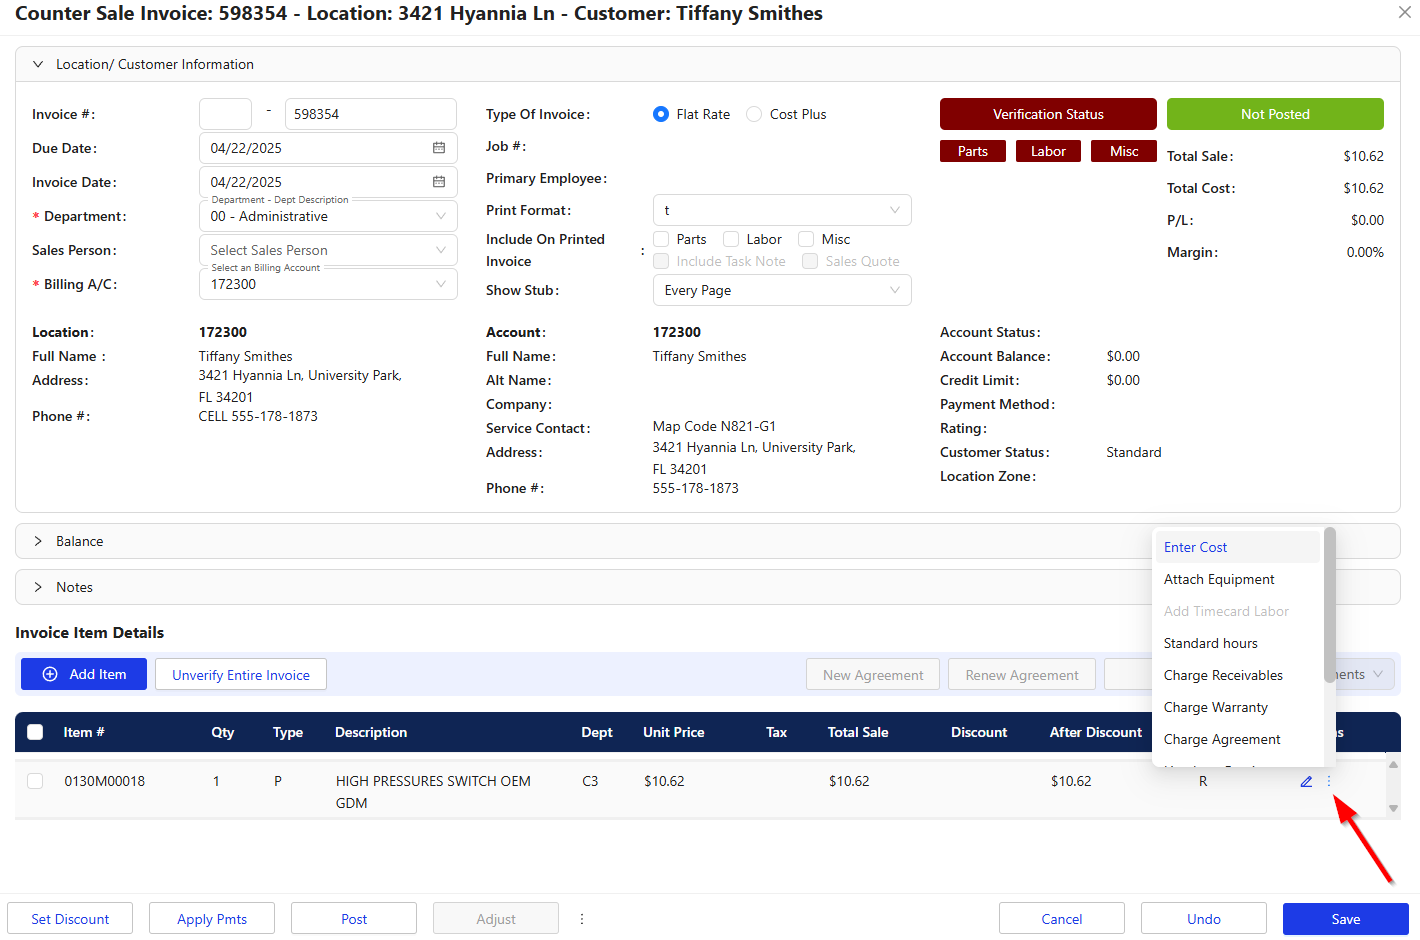Click the Renew Agreement button
The width and height of the screenshot is (1420, 940).
tap(1022, 675)
